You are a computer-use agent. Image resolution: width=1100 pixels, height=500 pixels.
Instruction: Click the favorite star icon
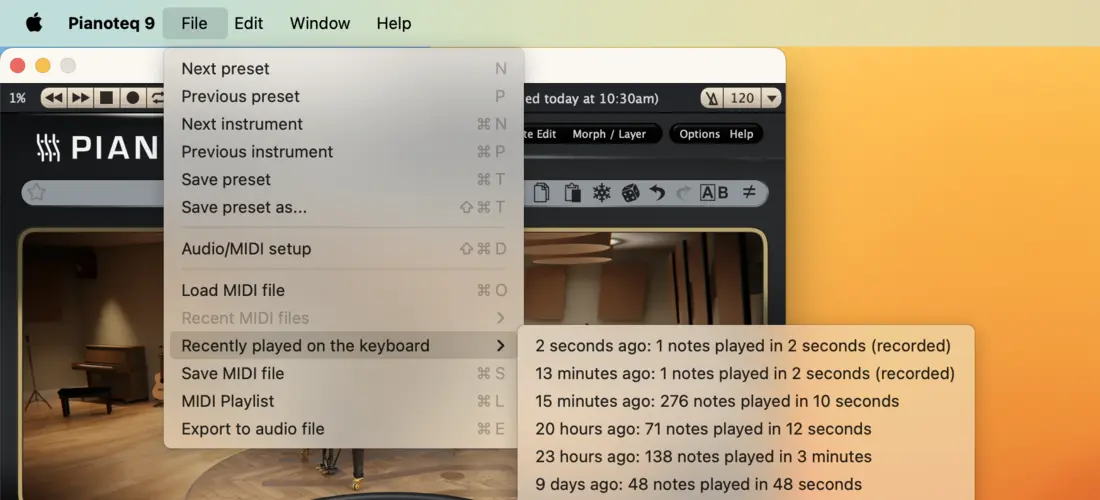(x=37, y=192)
